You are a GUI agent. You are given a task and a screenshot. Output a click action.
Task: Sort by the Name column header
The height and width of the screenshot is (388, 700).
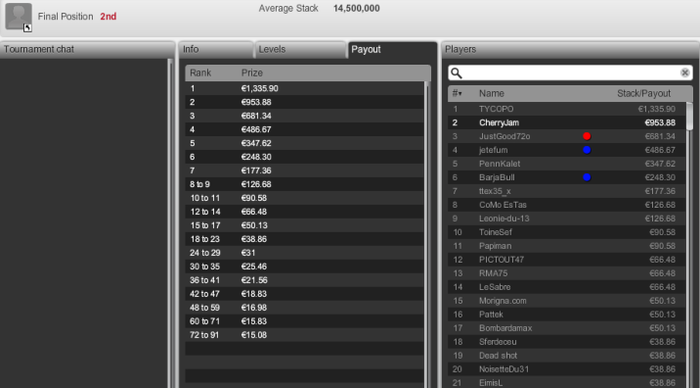(492, 93)
